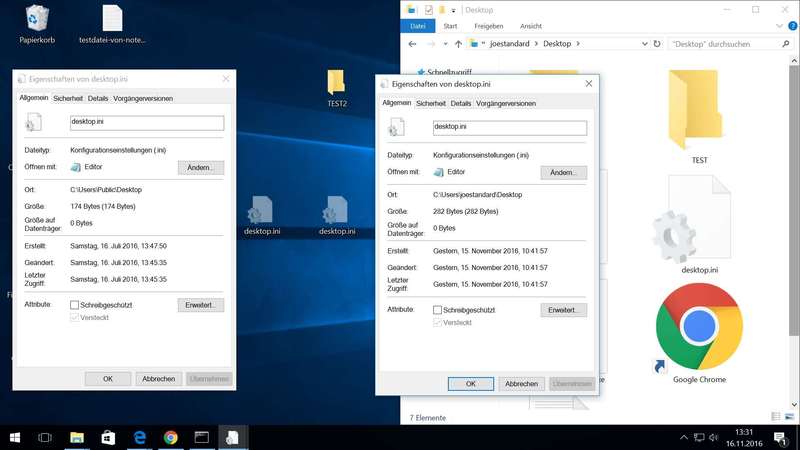Click the Windows Store taskbar icon
Image resolution: width=800 pixels, height=450 pixels.
[108, 438]
